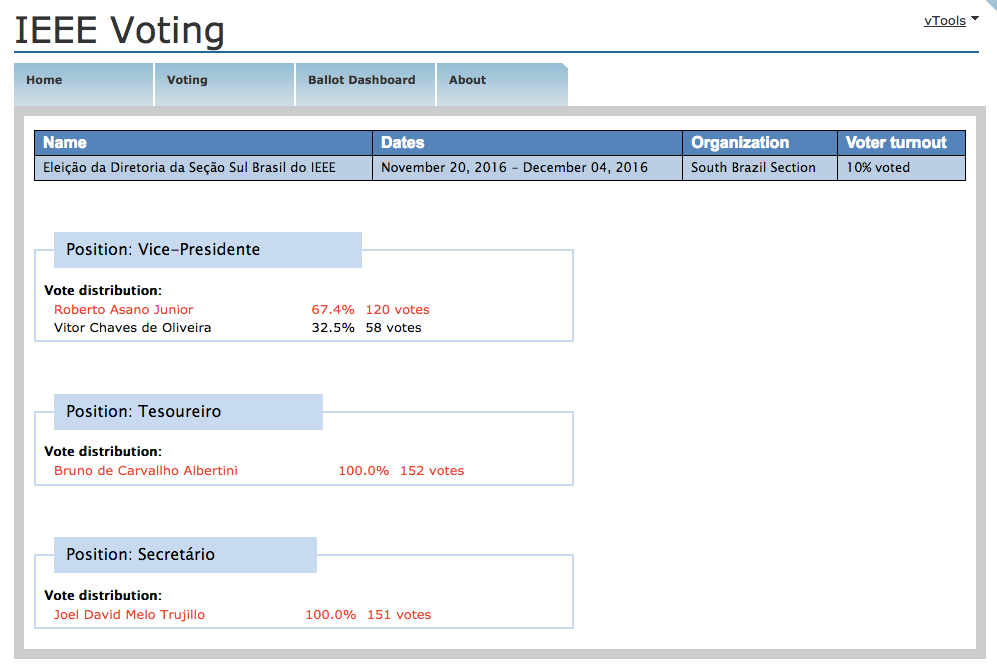This screenshot has width=997, height=668.
Task: Click the Voter turnout column header
Action: [896, 143]
